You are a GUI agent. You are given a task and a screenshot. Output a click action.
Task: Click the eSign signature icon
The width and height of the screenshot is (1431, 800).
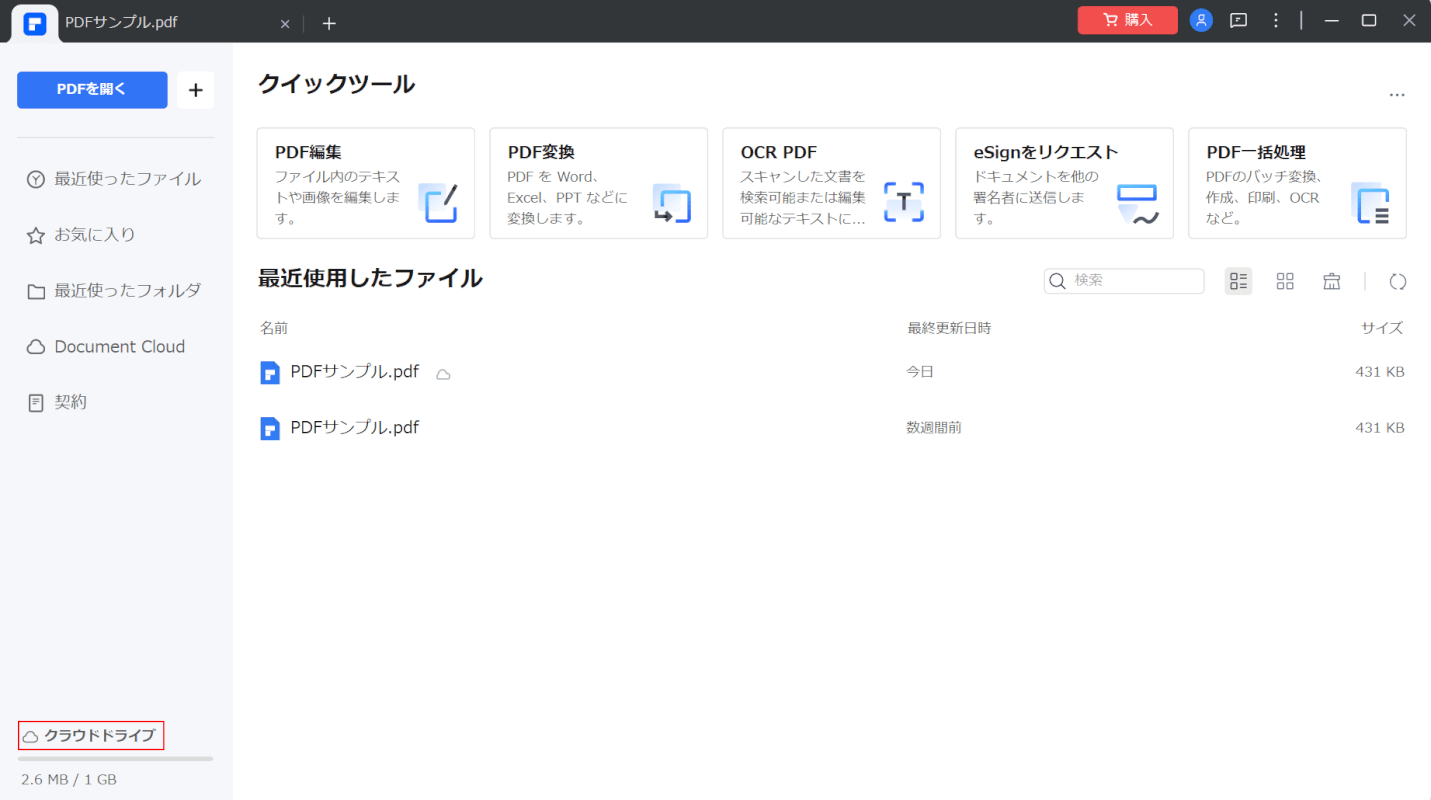pyautogui.click(x=1137, y=204)
